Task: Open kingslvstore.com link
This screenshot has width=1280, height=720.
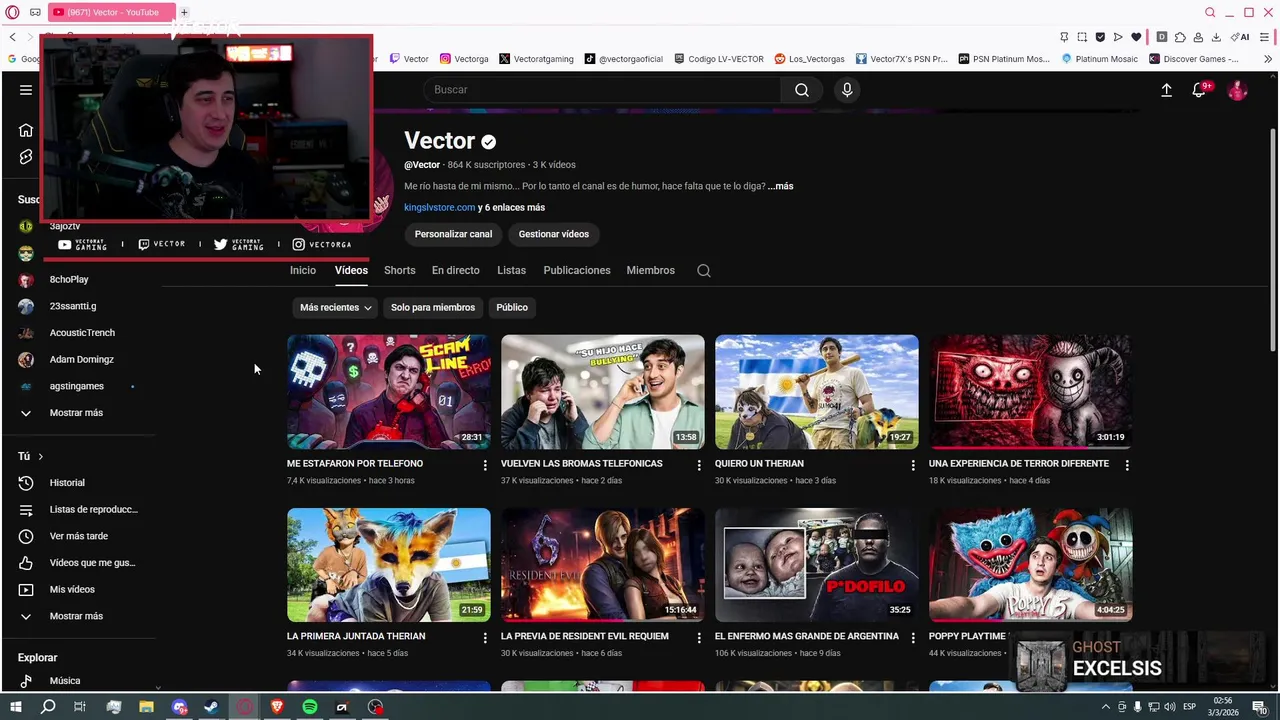Action: [439, 208]
